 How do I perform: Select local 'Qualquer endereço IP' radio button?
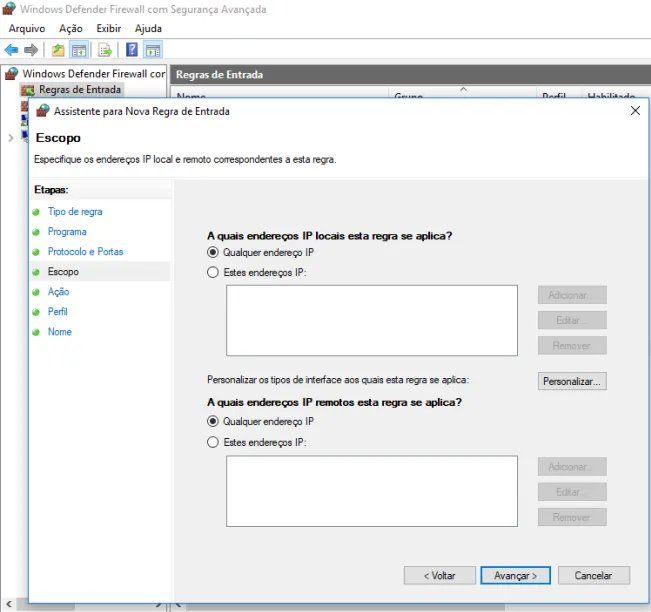click(213, 252)
